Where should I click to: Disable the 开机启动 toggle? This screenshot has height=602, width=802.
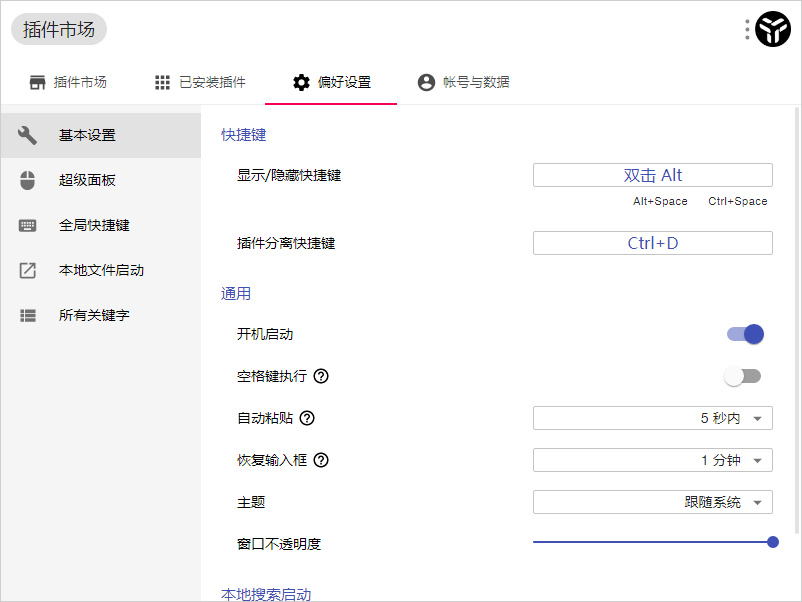click(x=744, y=334)
